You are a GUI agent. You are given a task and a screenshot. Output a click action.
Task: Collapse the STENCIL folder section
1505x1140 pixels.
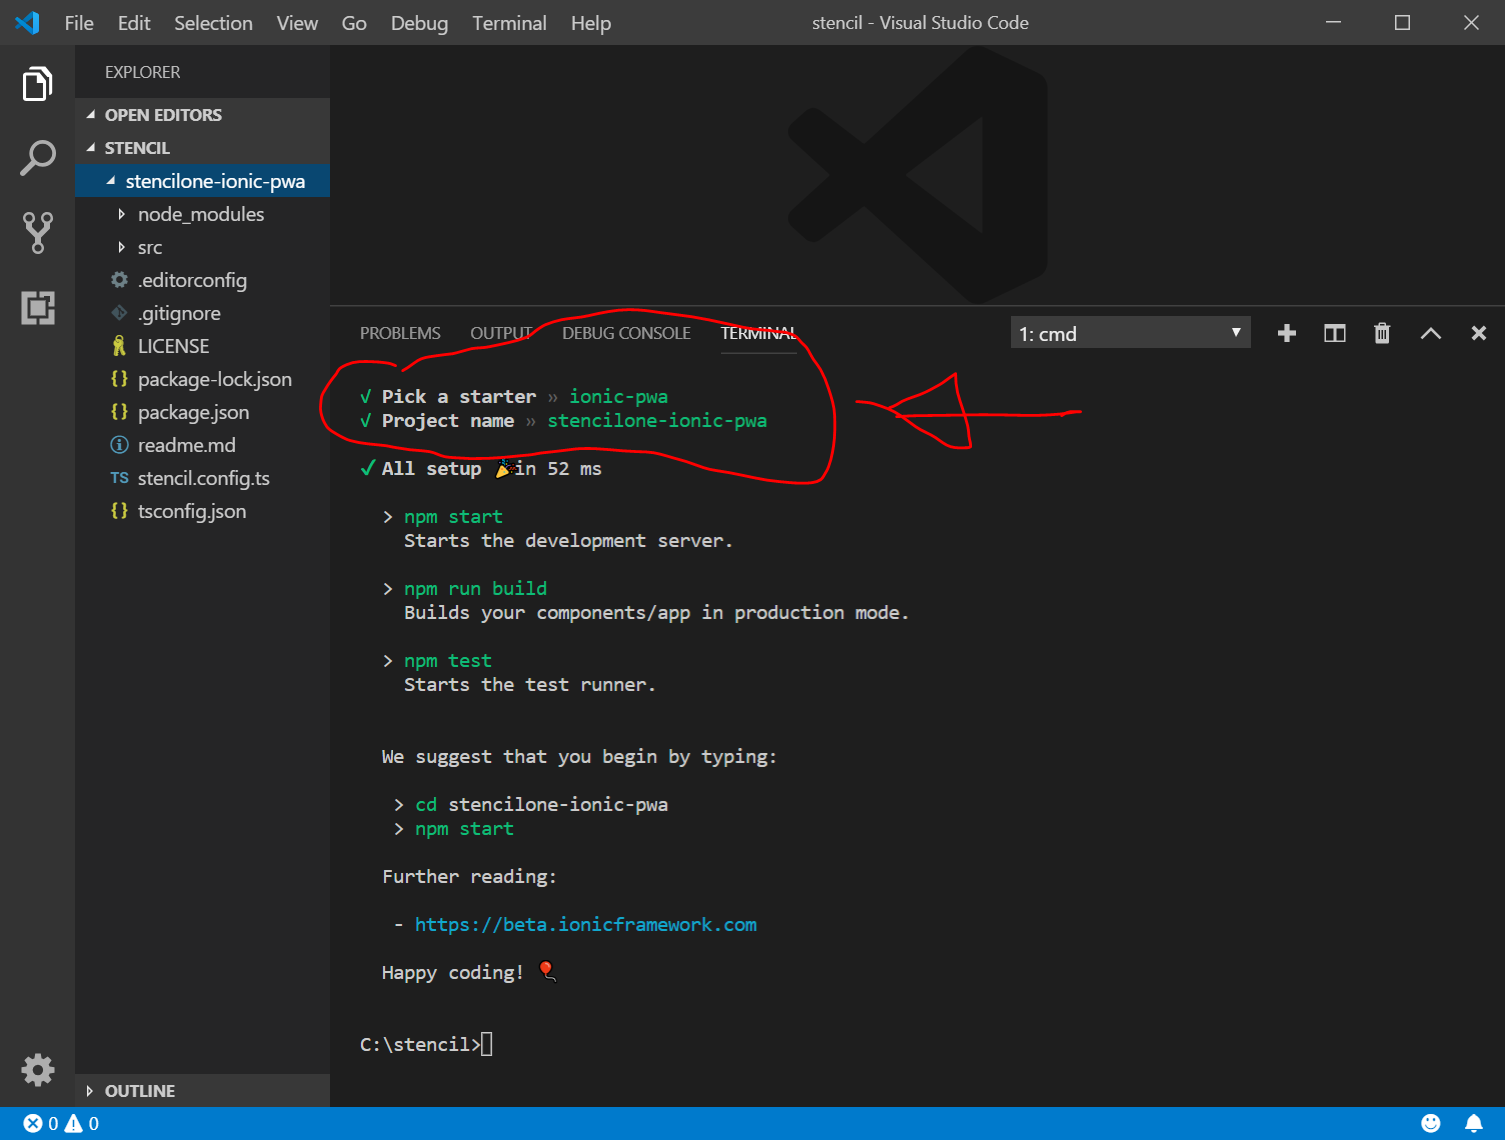click(x=202, y=148)
